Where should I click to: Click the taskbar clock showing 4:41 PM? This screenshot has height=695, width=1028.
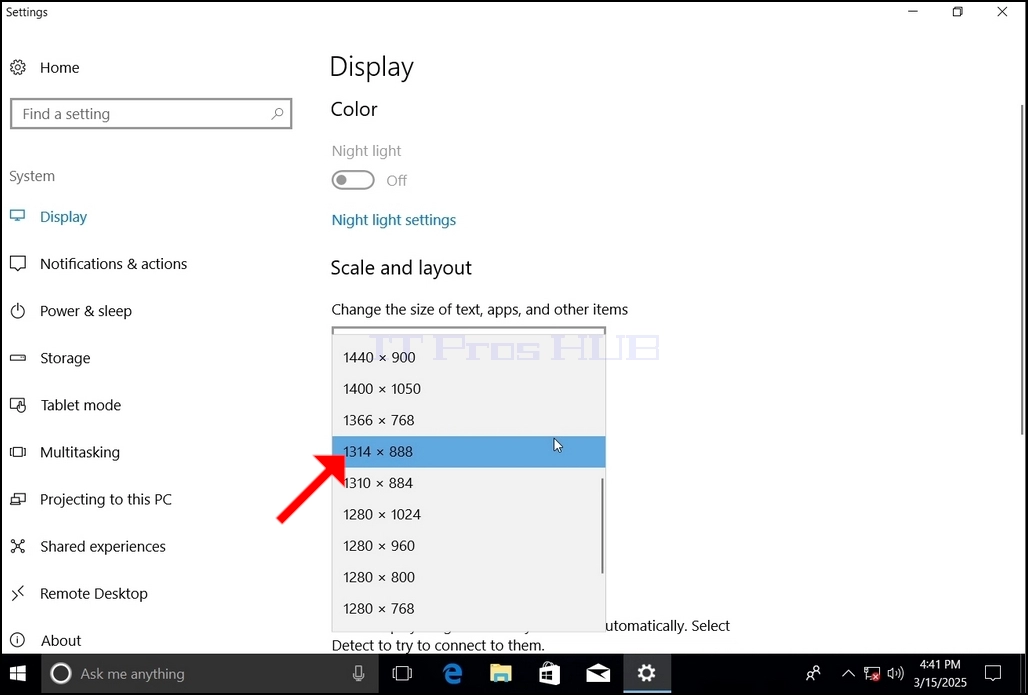[x=940, y=673]
